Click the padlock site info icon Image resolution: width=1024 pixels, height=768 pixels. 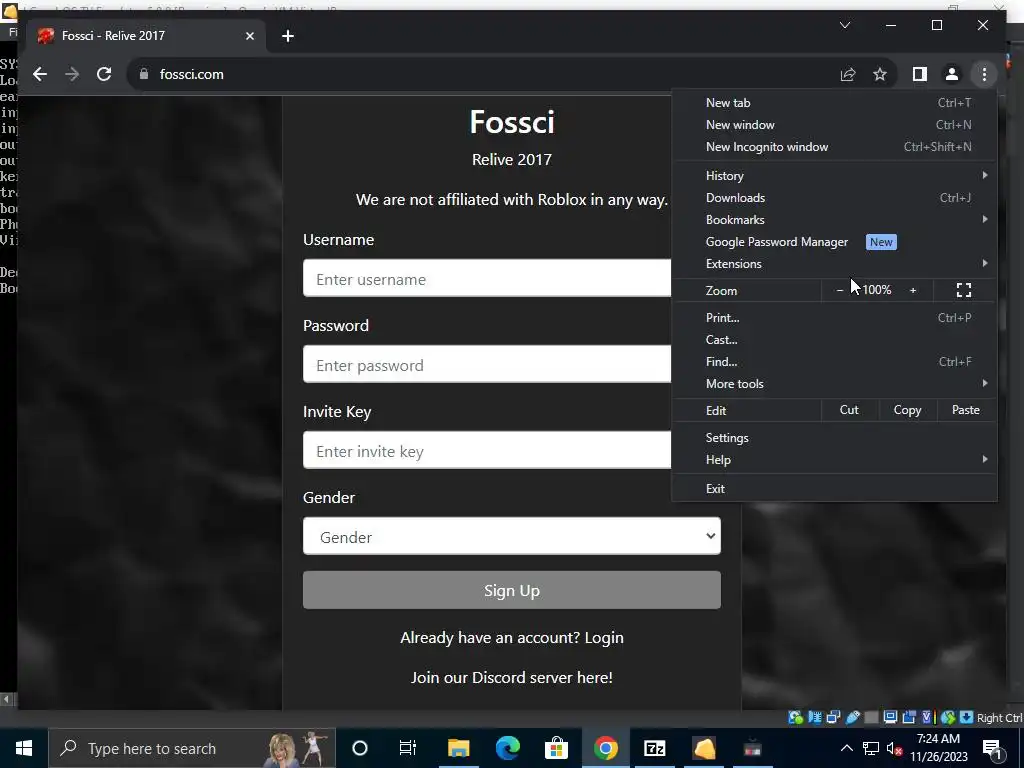click(x=144, y=74)
